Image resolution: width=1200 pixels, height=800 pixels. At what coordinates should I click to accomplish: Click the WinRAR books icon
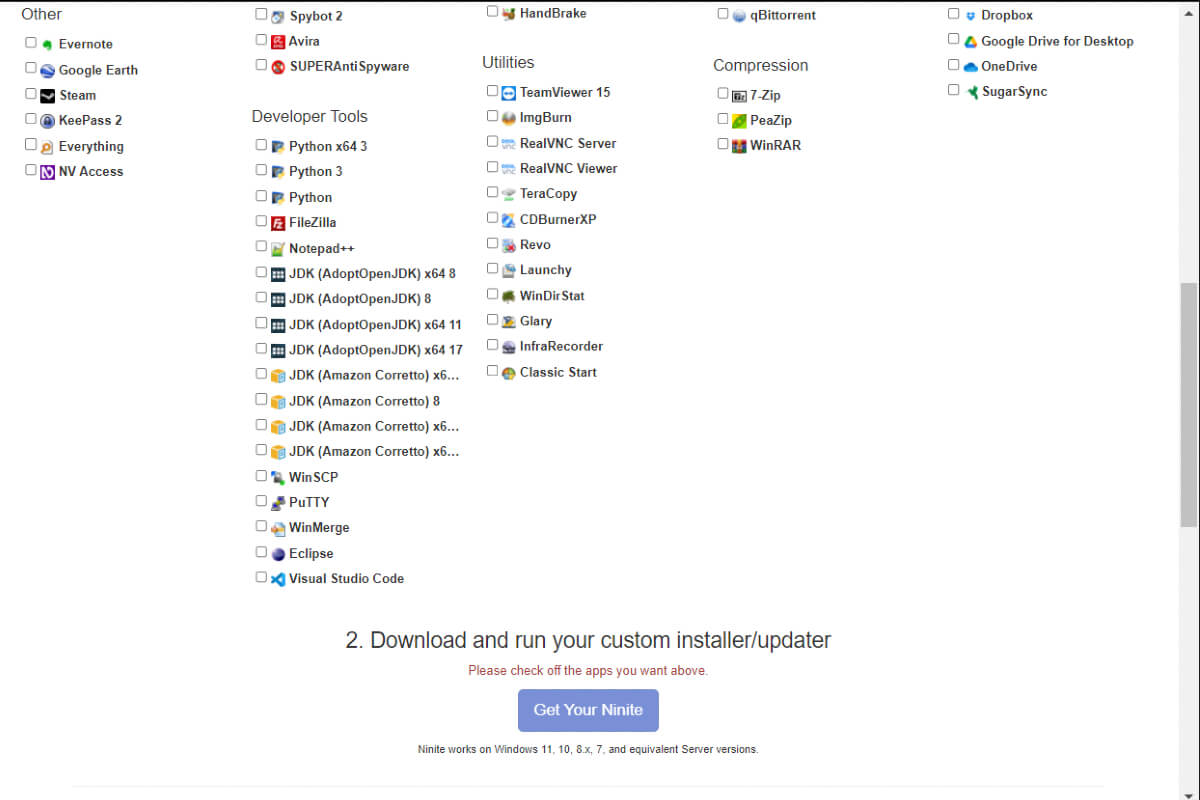(739, 146)
